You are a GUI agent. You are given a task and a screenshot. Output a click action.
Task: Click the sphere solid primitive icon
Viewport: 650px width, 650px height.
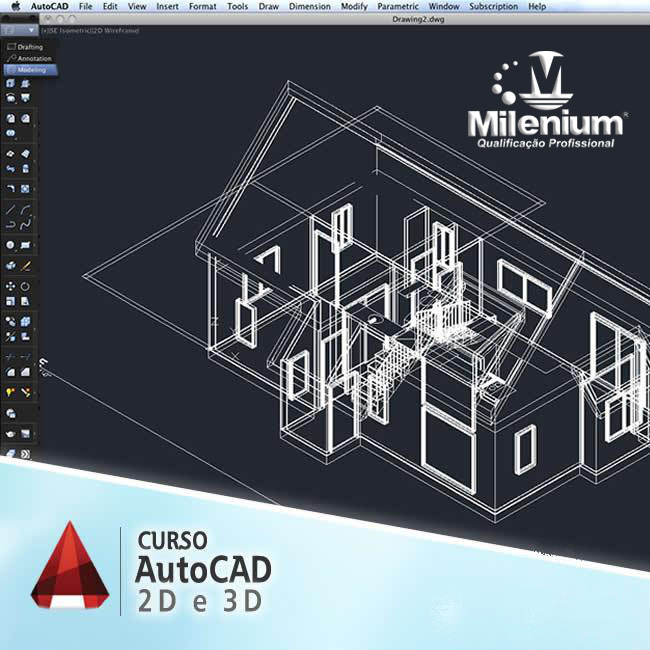point(10,244)
